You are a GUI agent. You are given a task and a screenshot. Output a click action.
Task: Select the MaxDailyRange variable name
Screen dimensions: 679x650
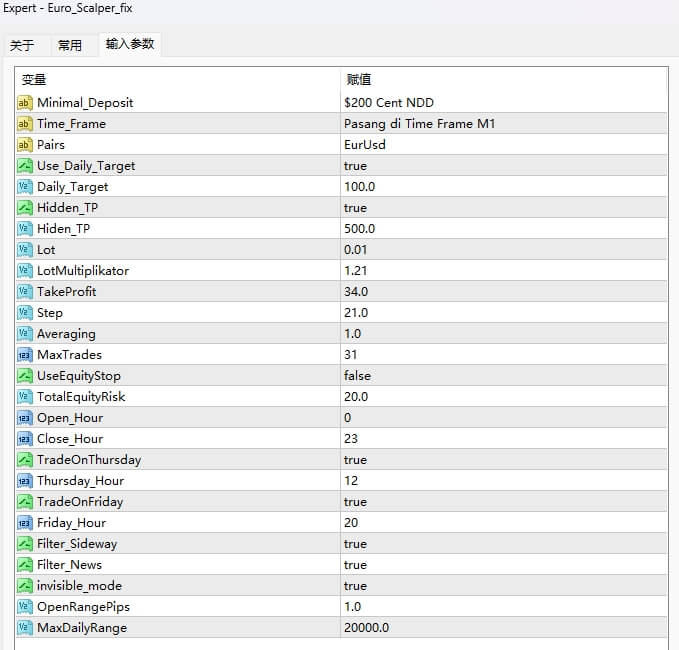pos(82,628)
